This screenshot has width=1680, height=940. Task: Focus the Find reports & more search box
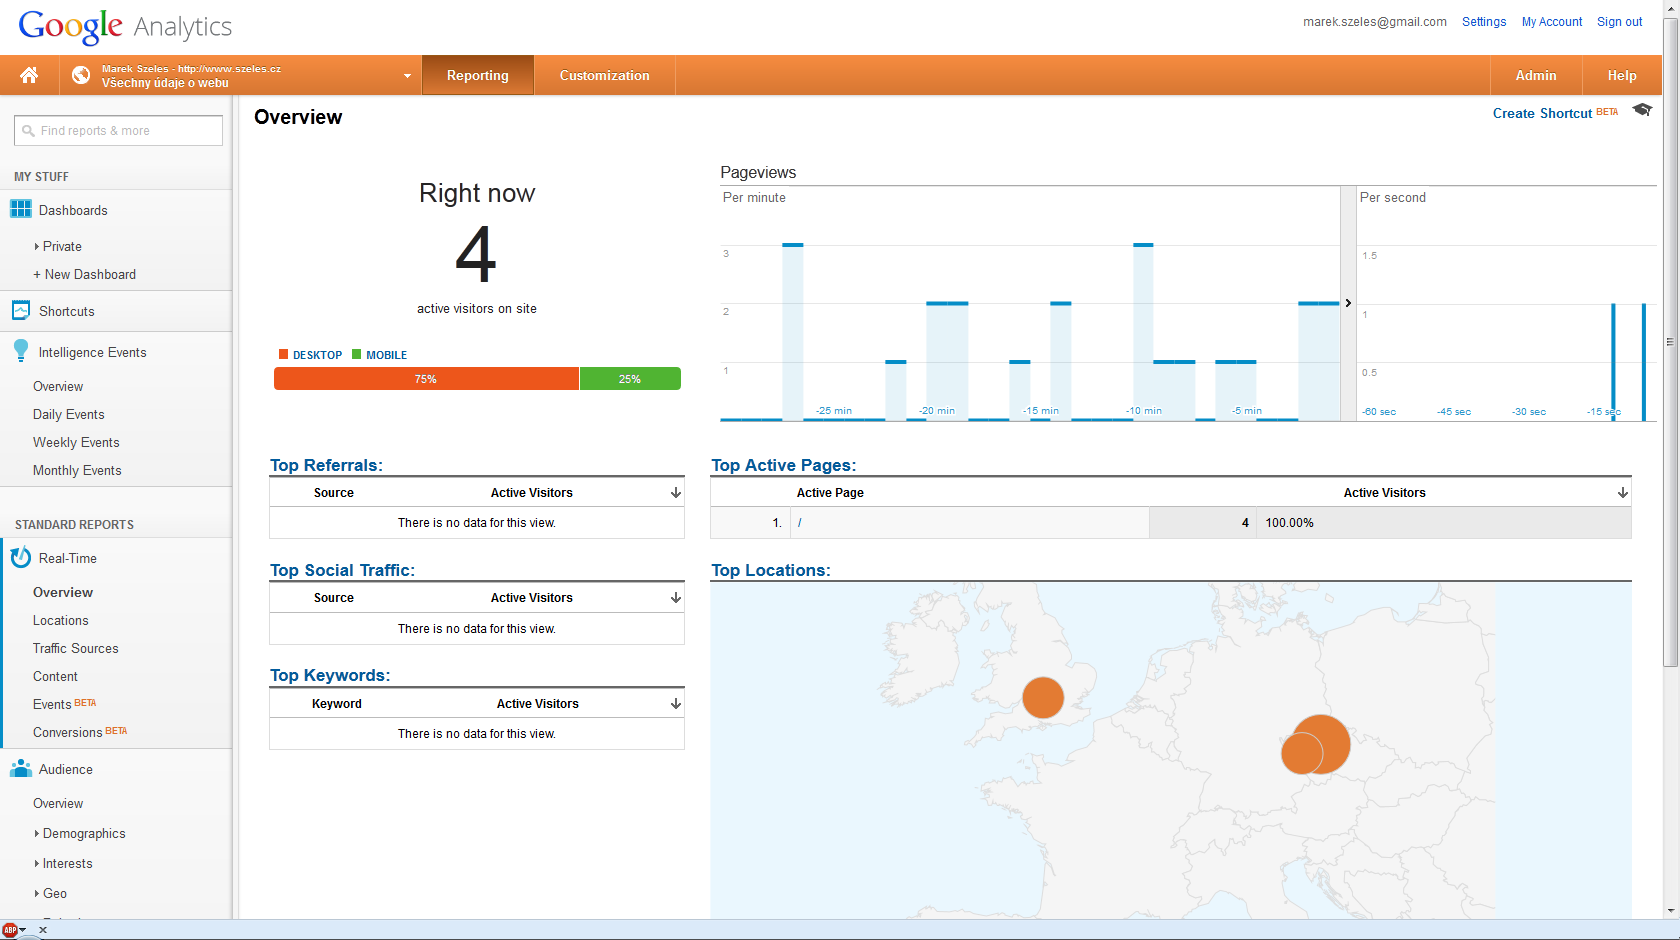[x=118, y=131]
